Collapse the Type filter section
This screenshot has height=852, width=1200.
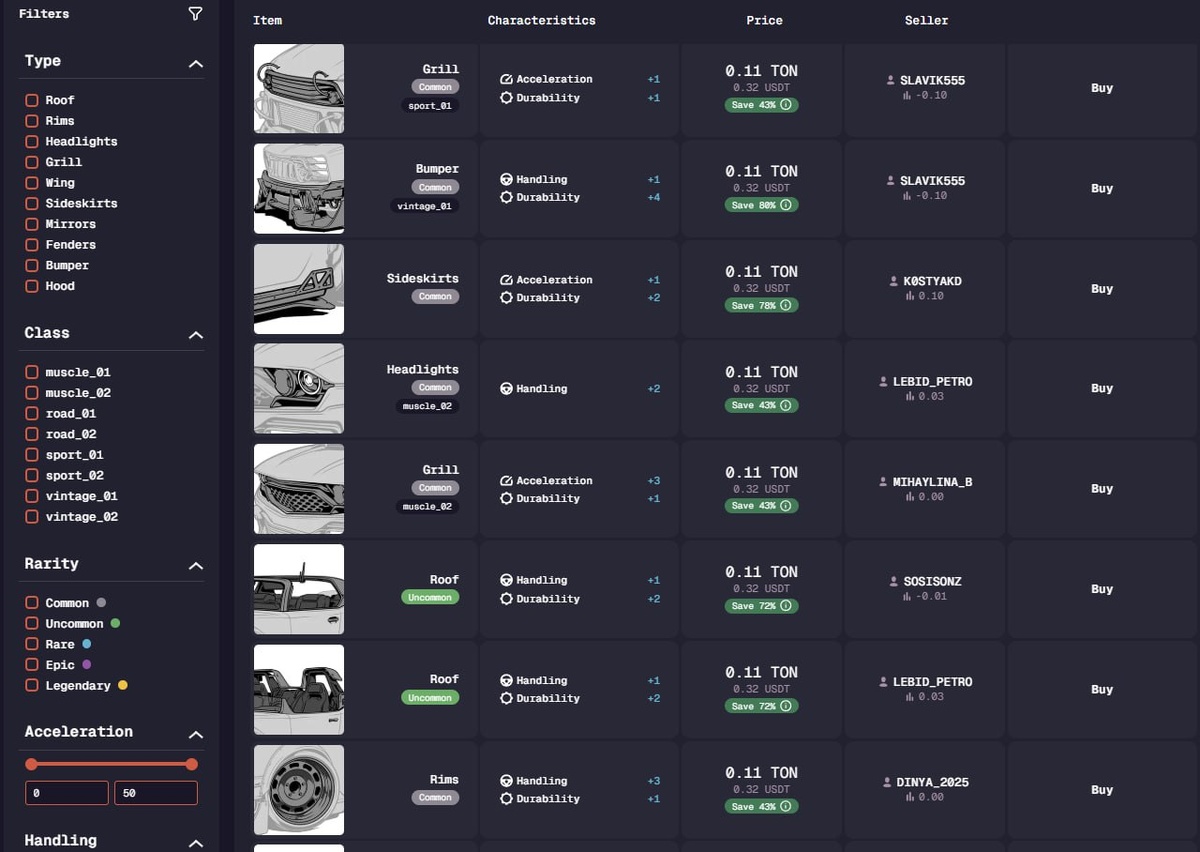pyautogui.click(x=195, y=64)
